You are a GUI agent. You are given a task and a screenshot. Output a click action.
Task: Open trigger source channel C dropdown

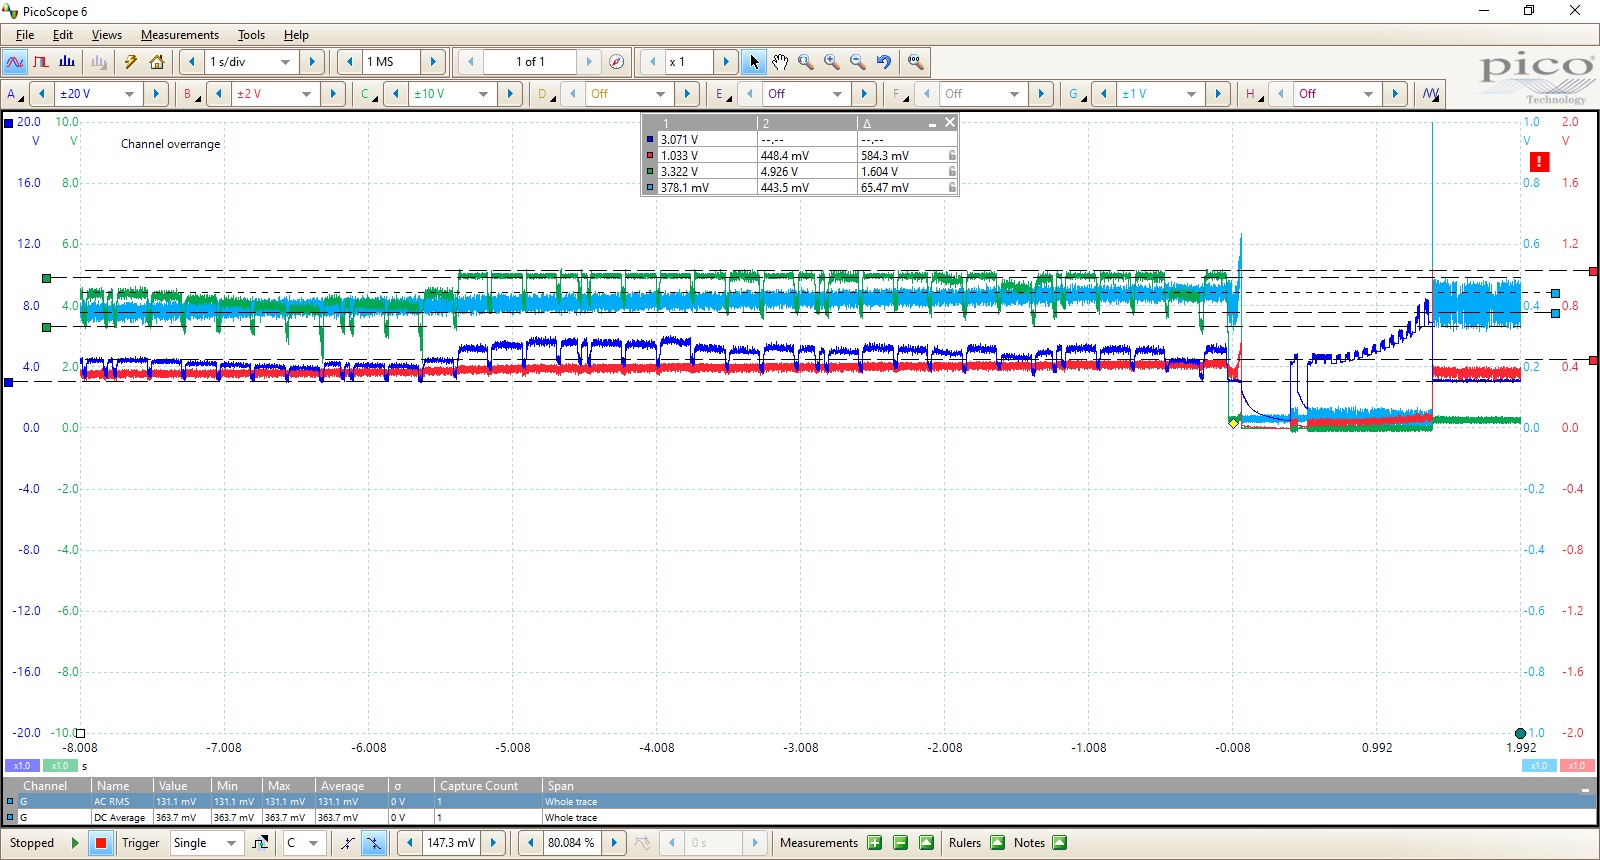click(x=313, y=843)
